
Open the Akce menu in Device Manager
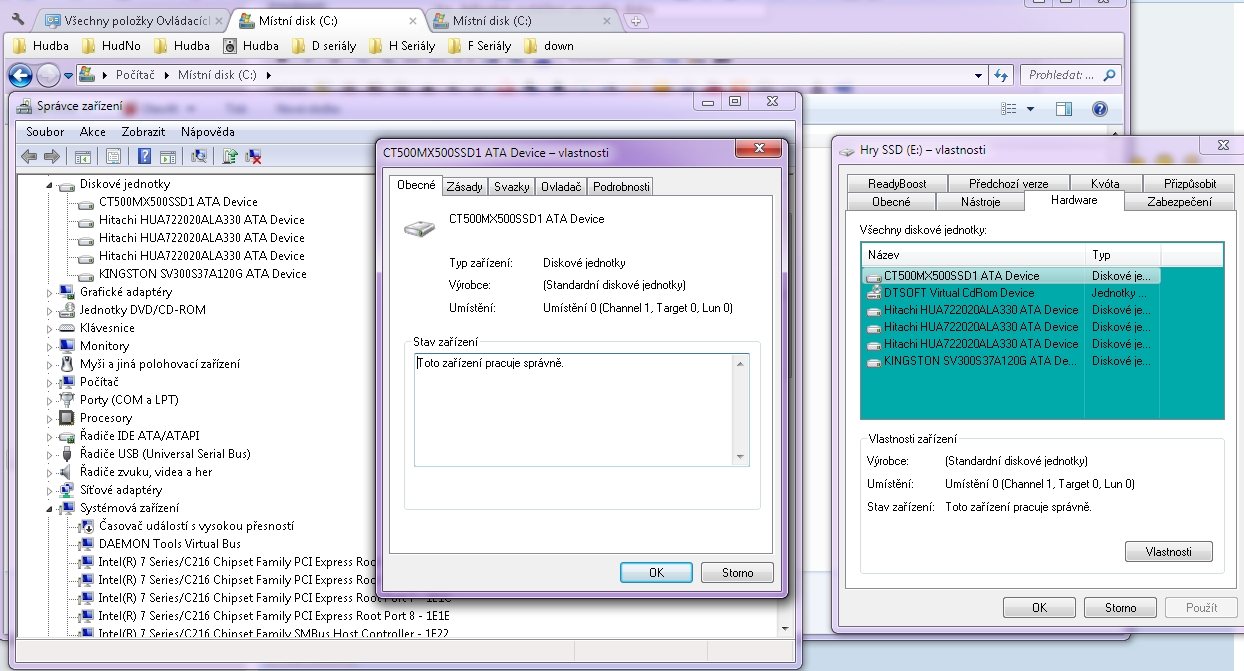tap(92, 132)
